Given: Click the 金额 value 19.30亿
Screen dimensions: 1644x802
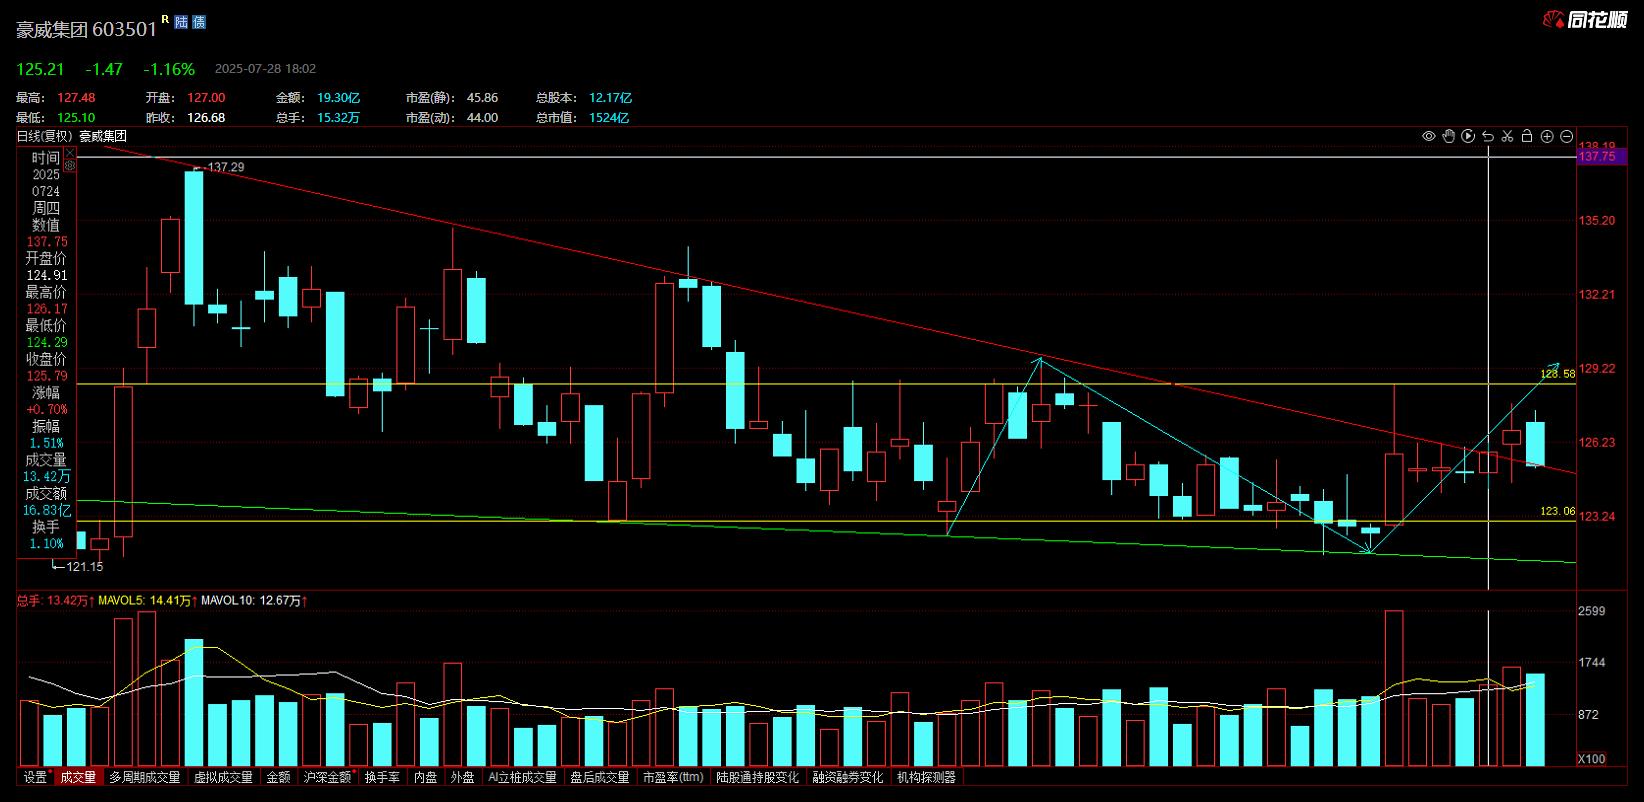Looking at the screenshot, I should pyautogui.click(x=338, y=98).
